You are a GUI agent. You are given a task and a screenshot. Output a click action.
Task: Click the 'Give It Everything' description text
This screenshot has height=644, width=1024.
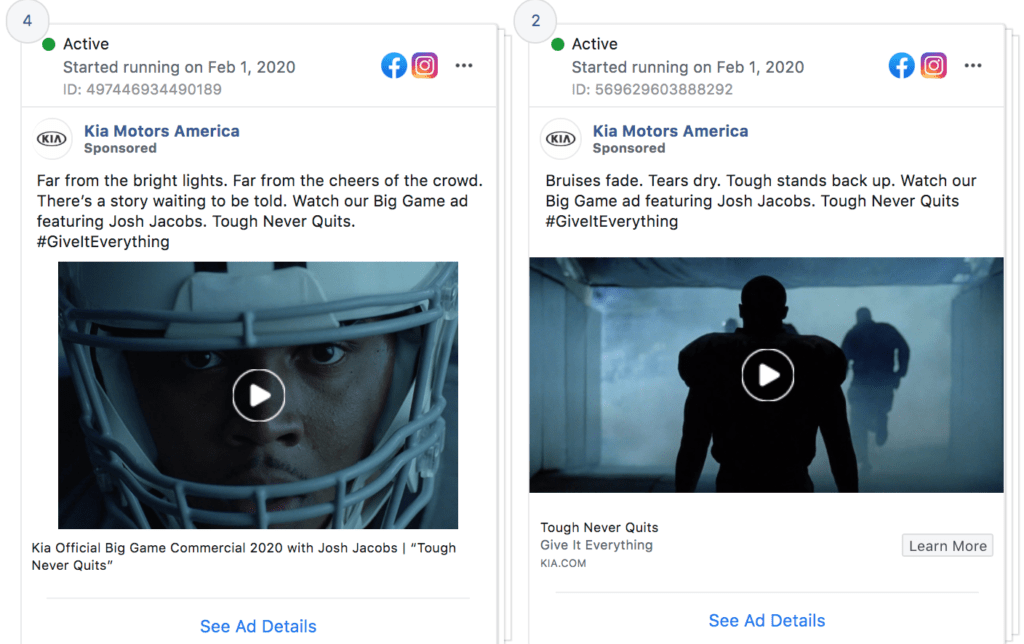click(596, 545)
